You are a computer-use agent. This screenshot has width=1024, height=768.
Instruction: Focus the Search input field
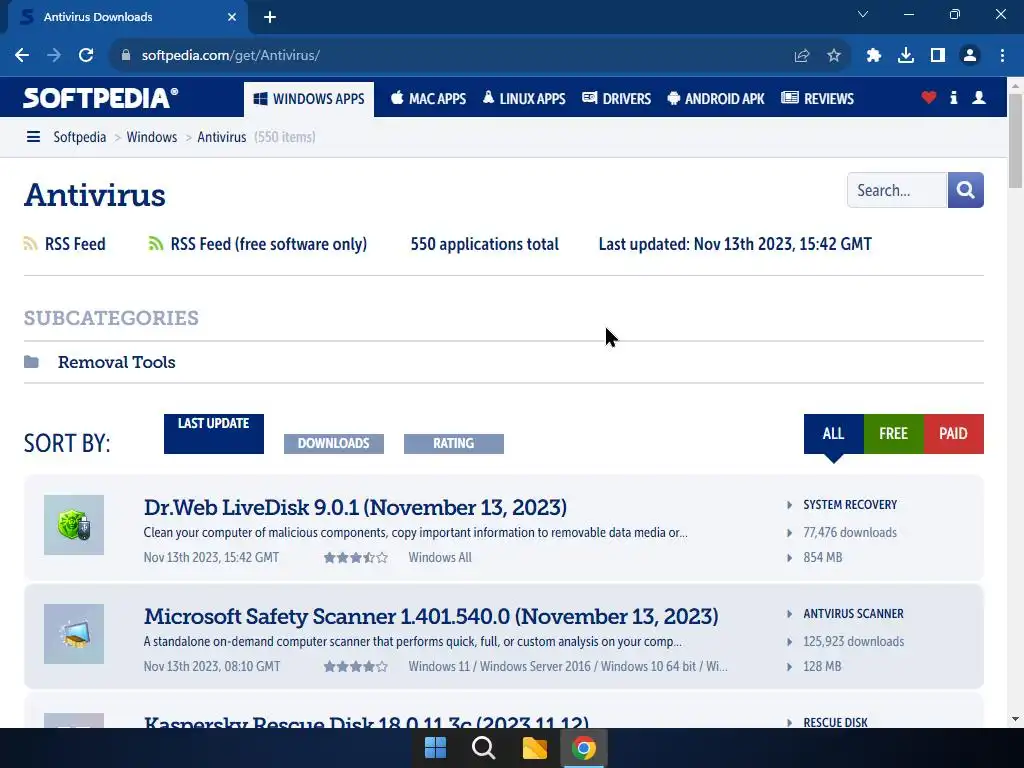coord(897,190)
